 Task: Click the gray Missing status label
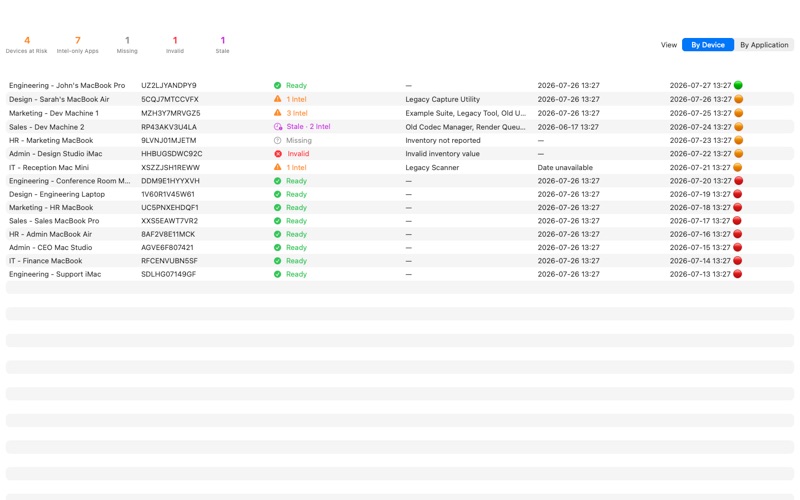[298, 140]
